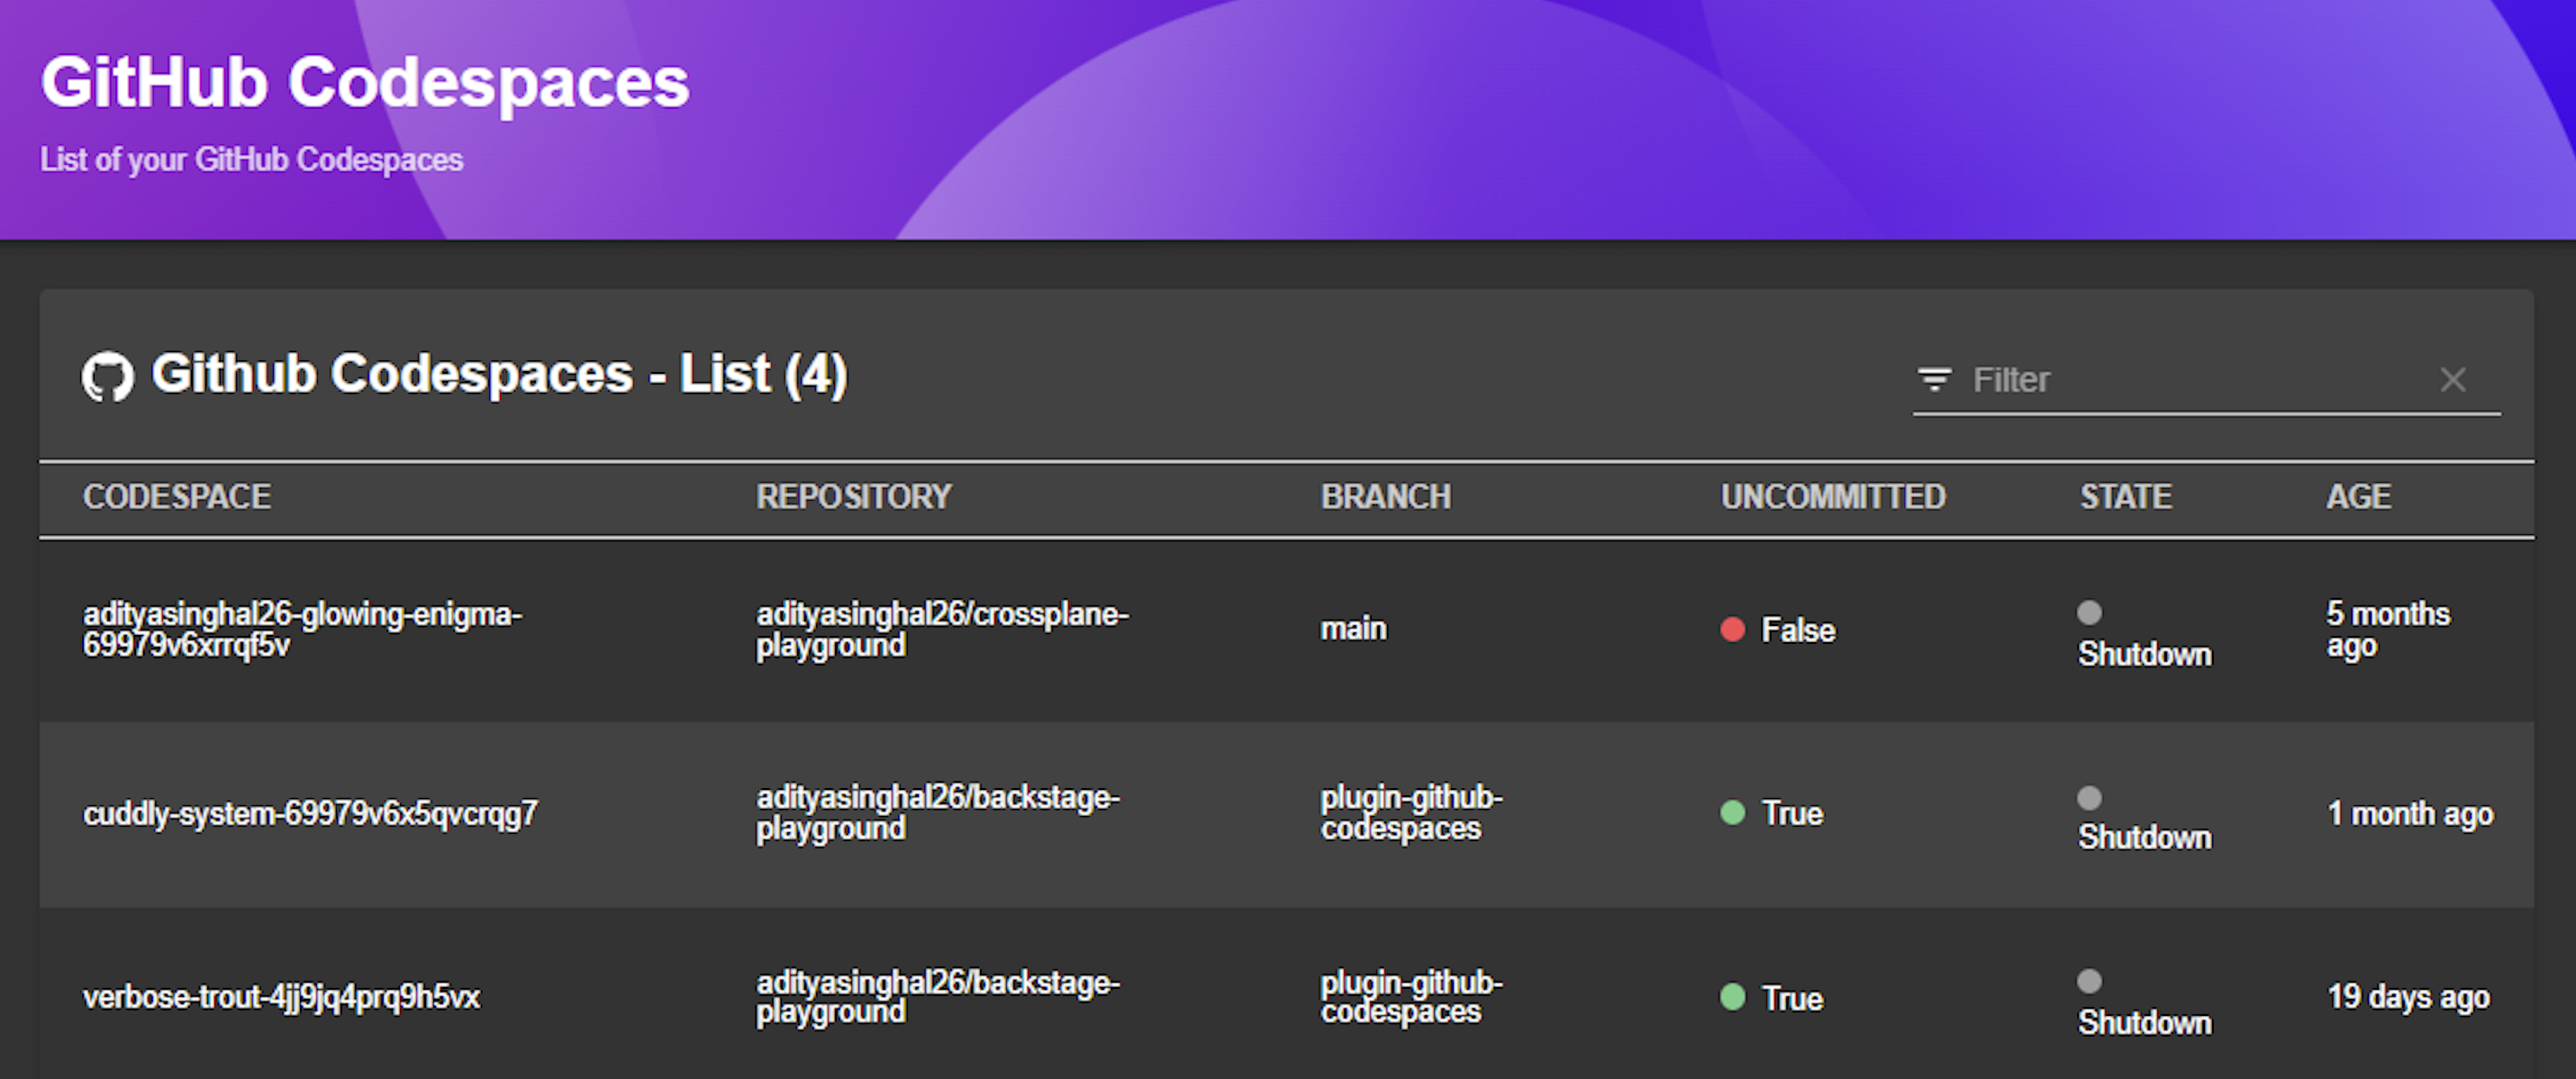Click green True dot in verbose-trout row
The height and width of the screenshot is (1079, 2576).
click(1732, 997)
